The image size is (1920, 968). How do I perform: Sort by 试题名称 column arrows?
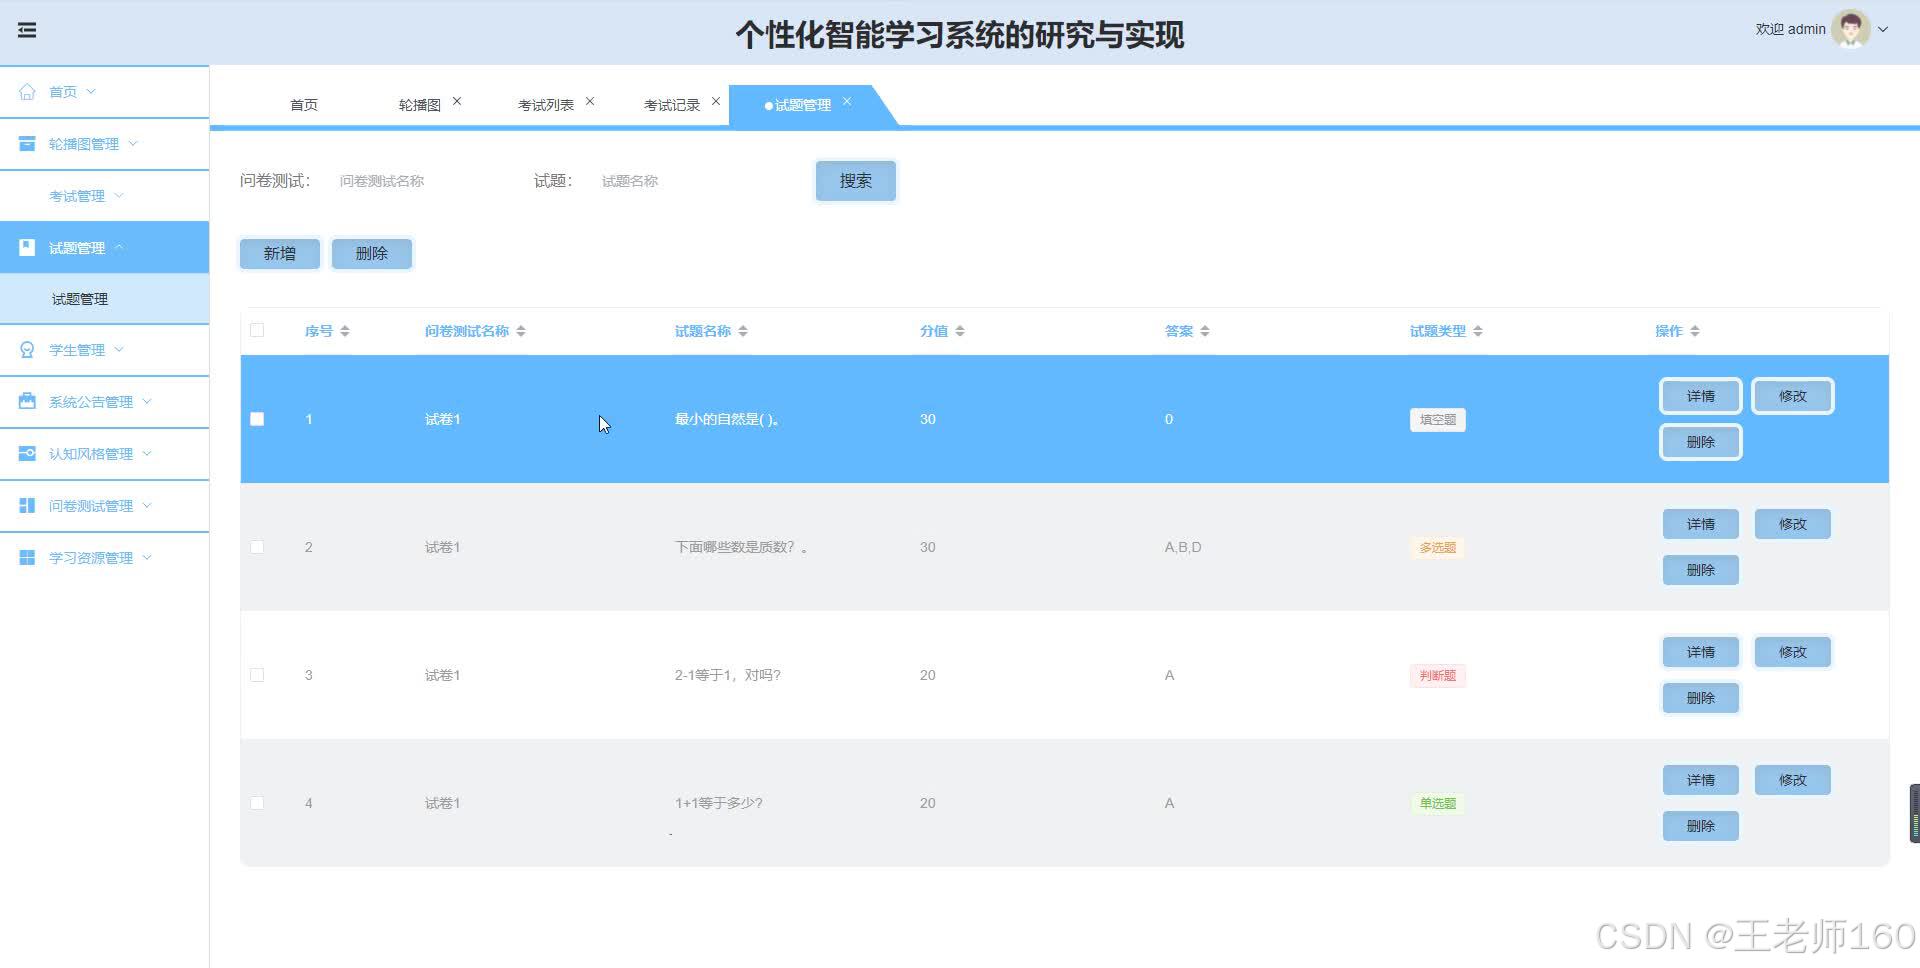click(743, 331)
